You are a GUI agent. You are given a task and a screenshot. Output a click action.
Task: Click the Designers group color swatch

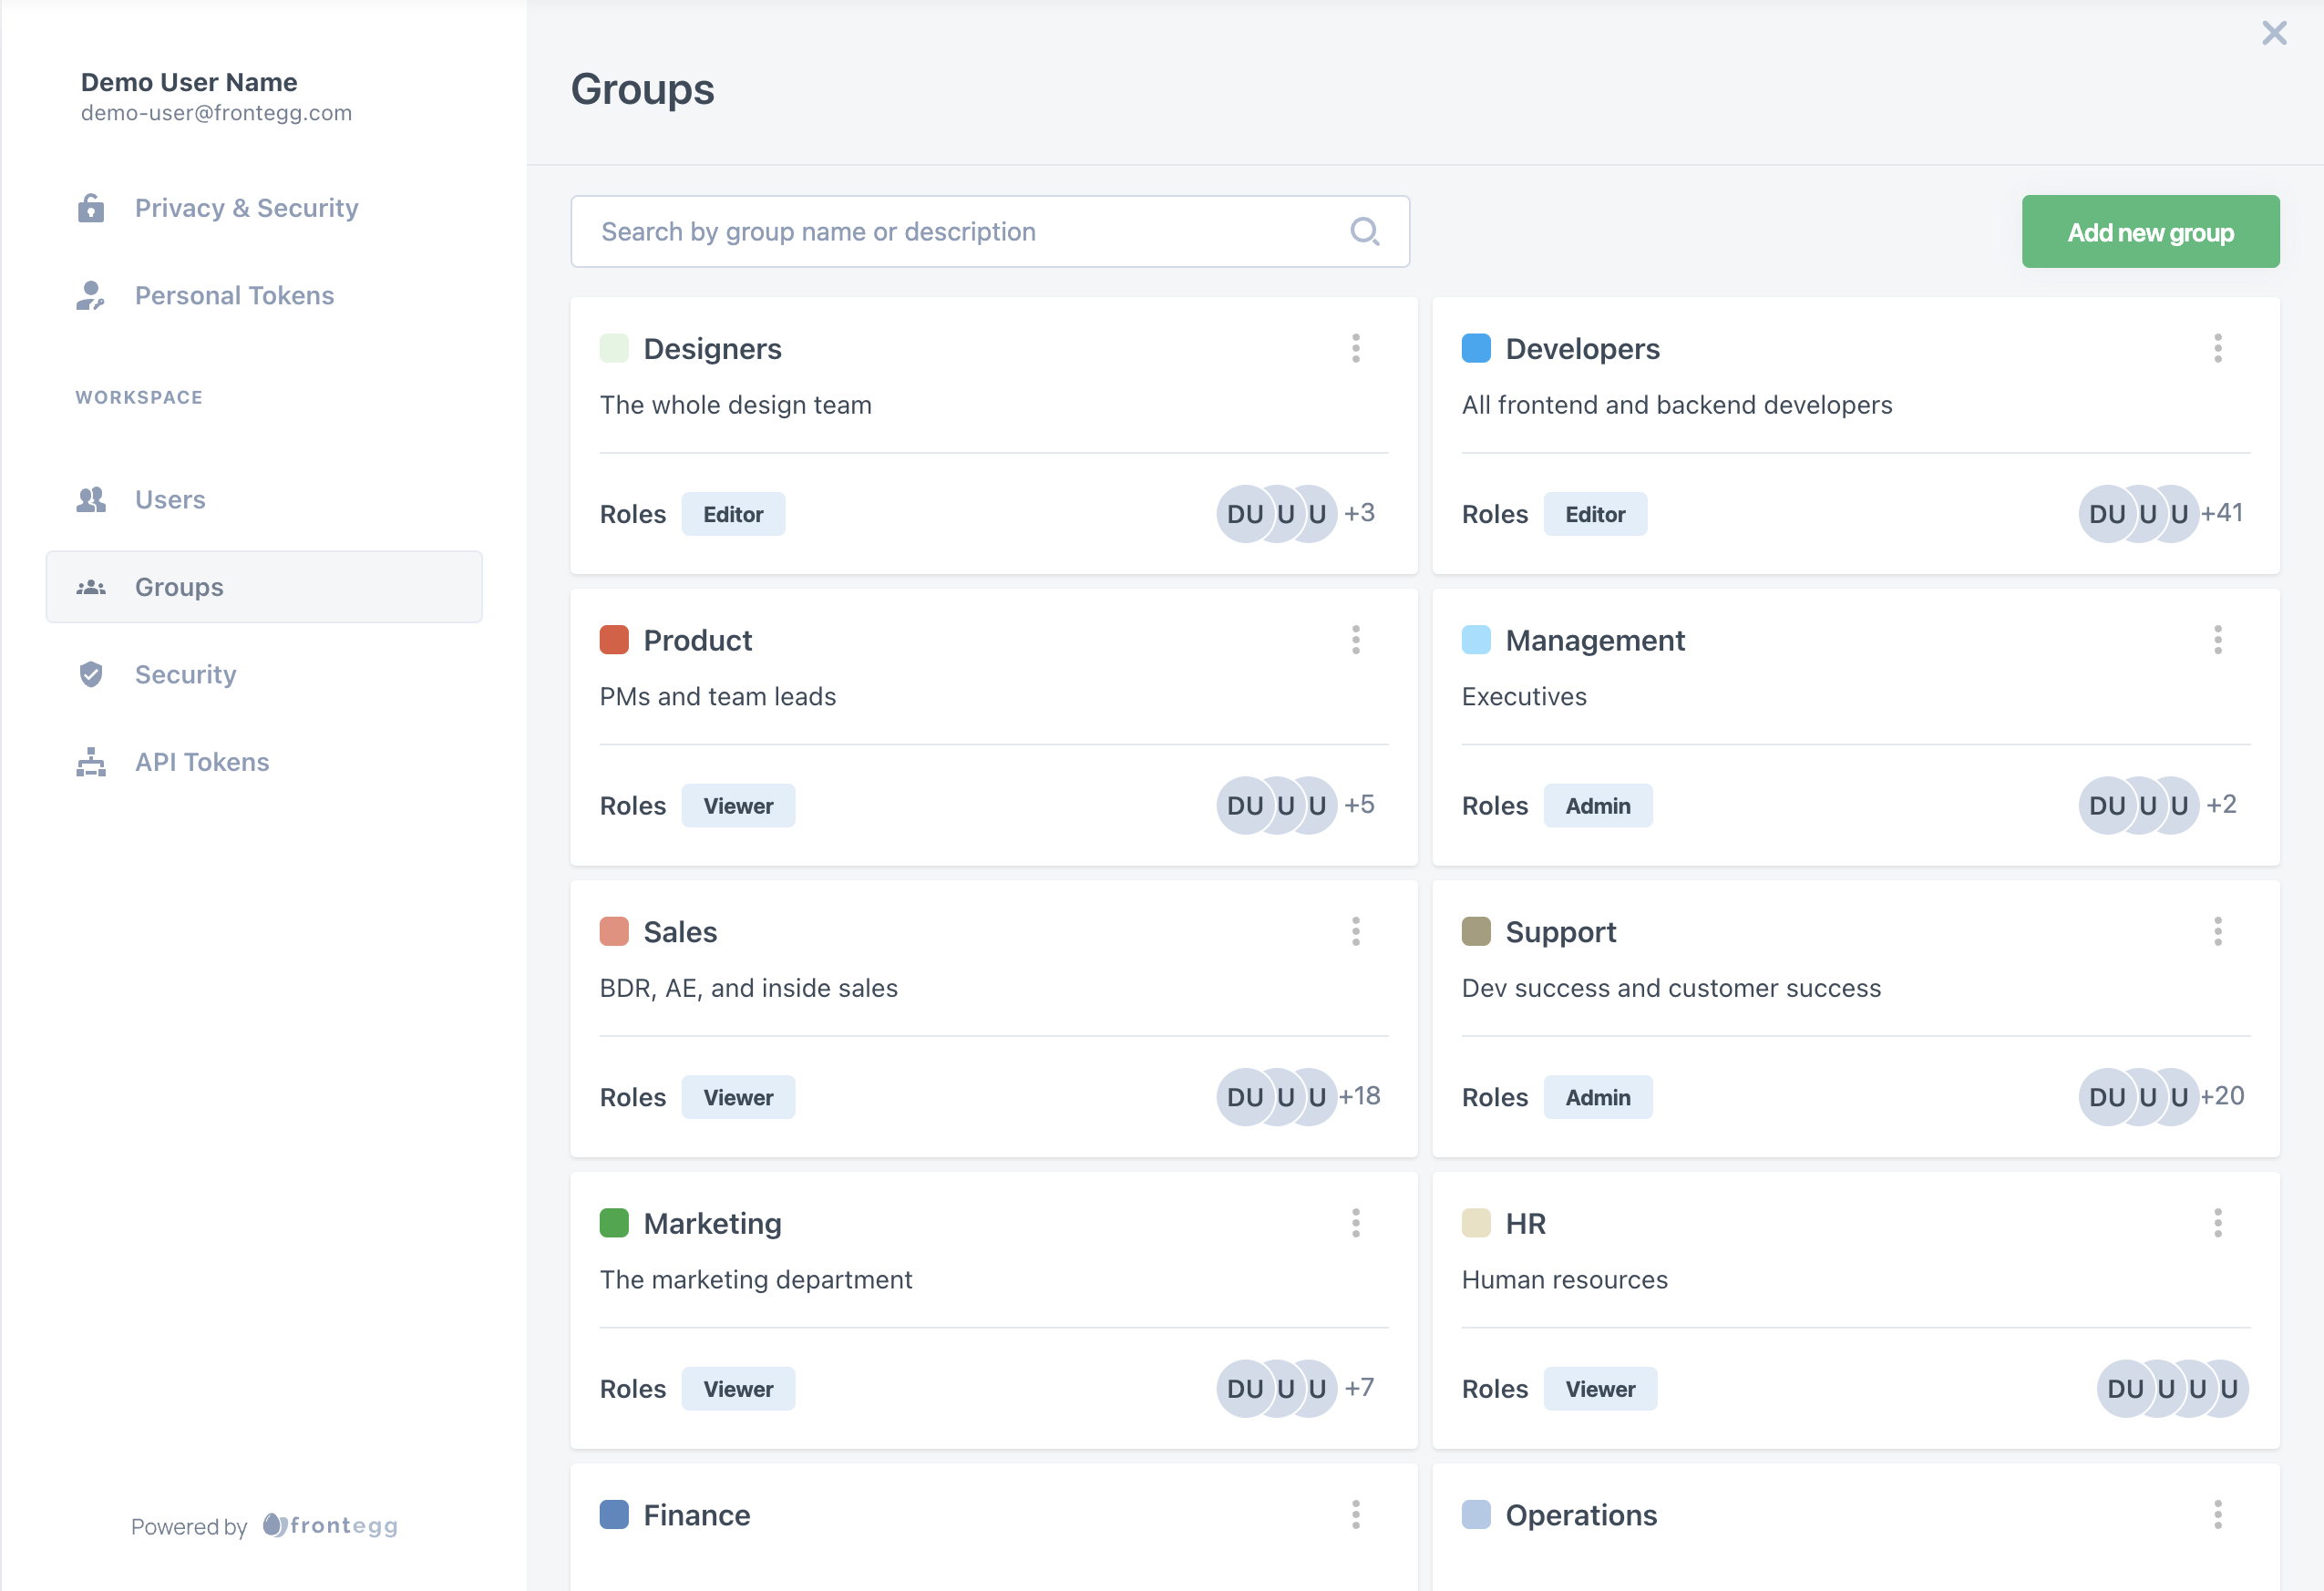614,348
